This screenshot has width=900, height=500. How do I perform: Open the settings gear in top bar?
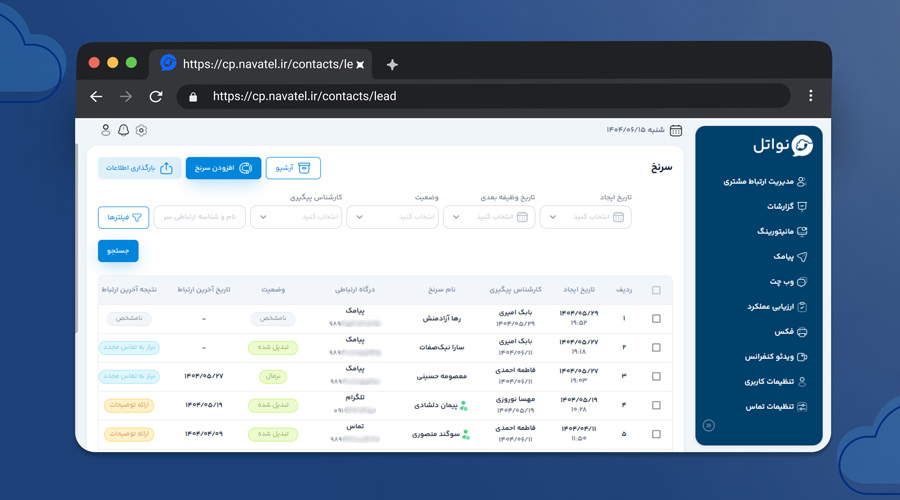141,130
